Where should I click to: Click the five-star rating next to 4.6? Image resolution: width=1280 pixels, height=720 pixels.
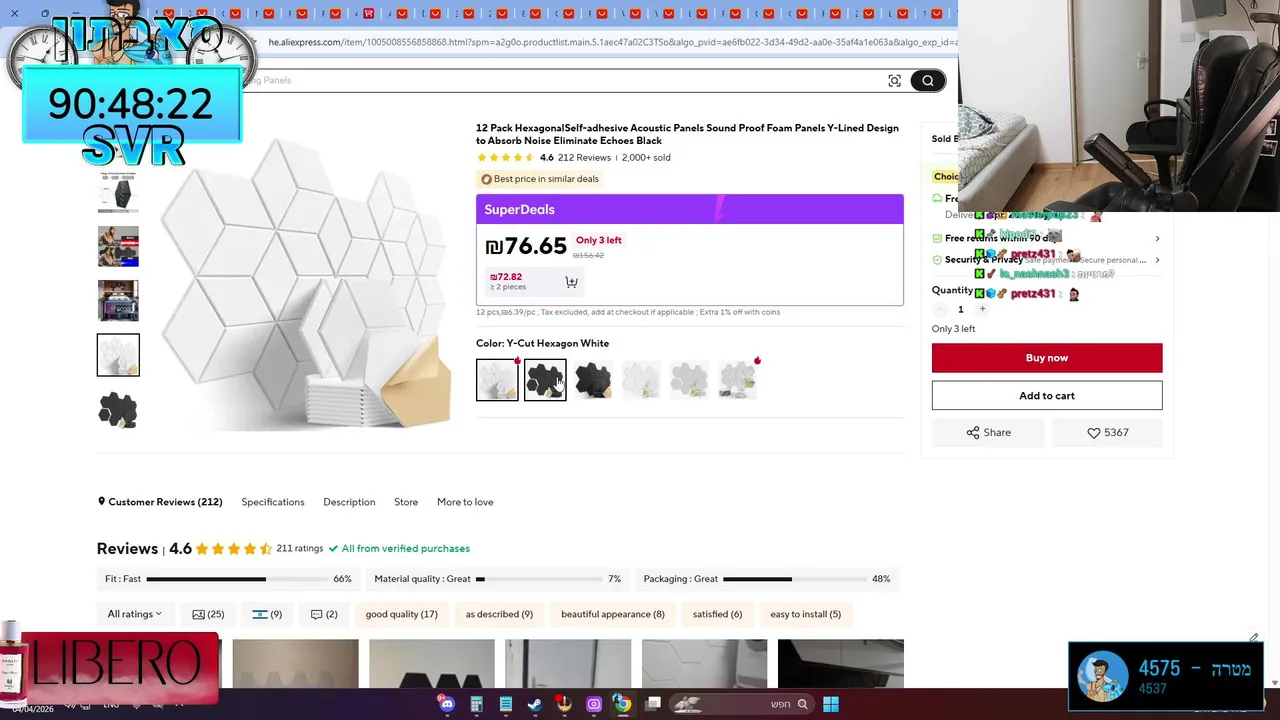pyautogui.click(x=505, y=158)
